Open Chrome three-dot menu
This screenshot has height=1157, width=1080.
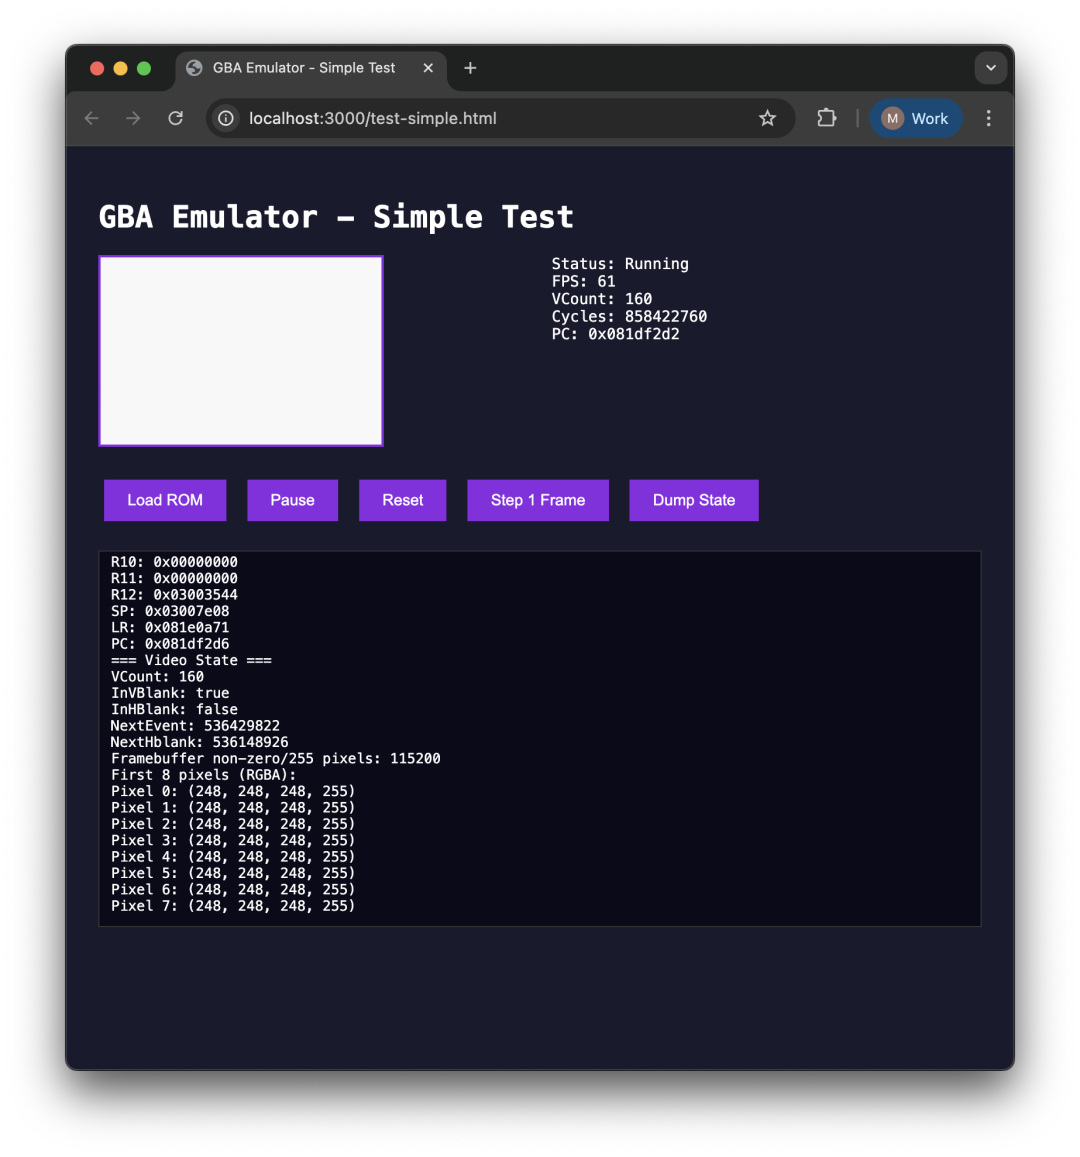click(989, 118)
